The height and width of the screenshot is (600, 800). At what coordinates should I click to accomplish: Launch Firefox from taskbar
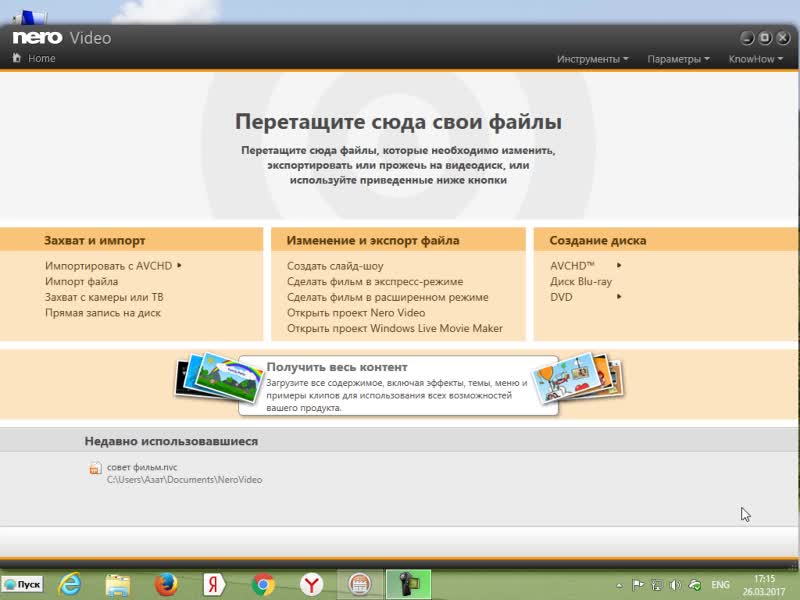166,585
